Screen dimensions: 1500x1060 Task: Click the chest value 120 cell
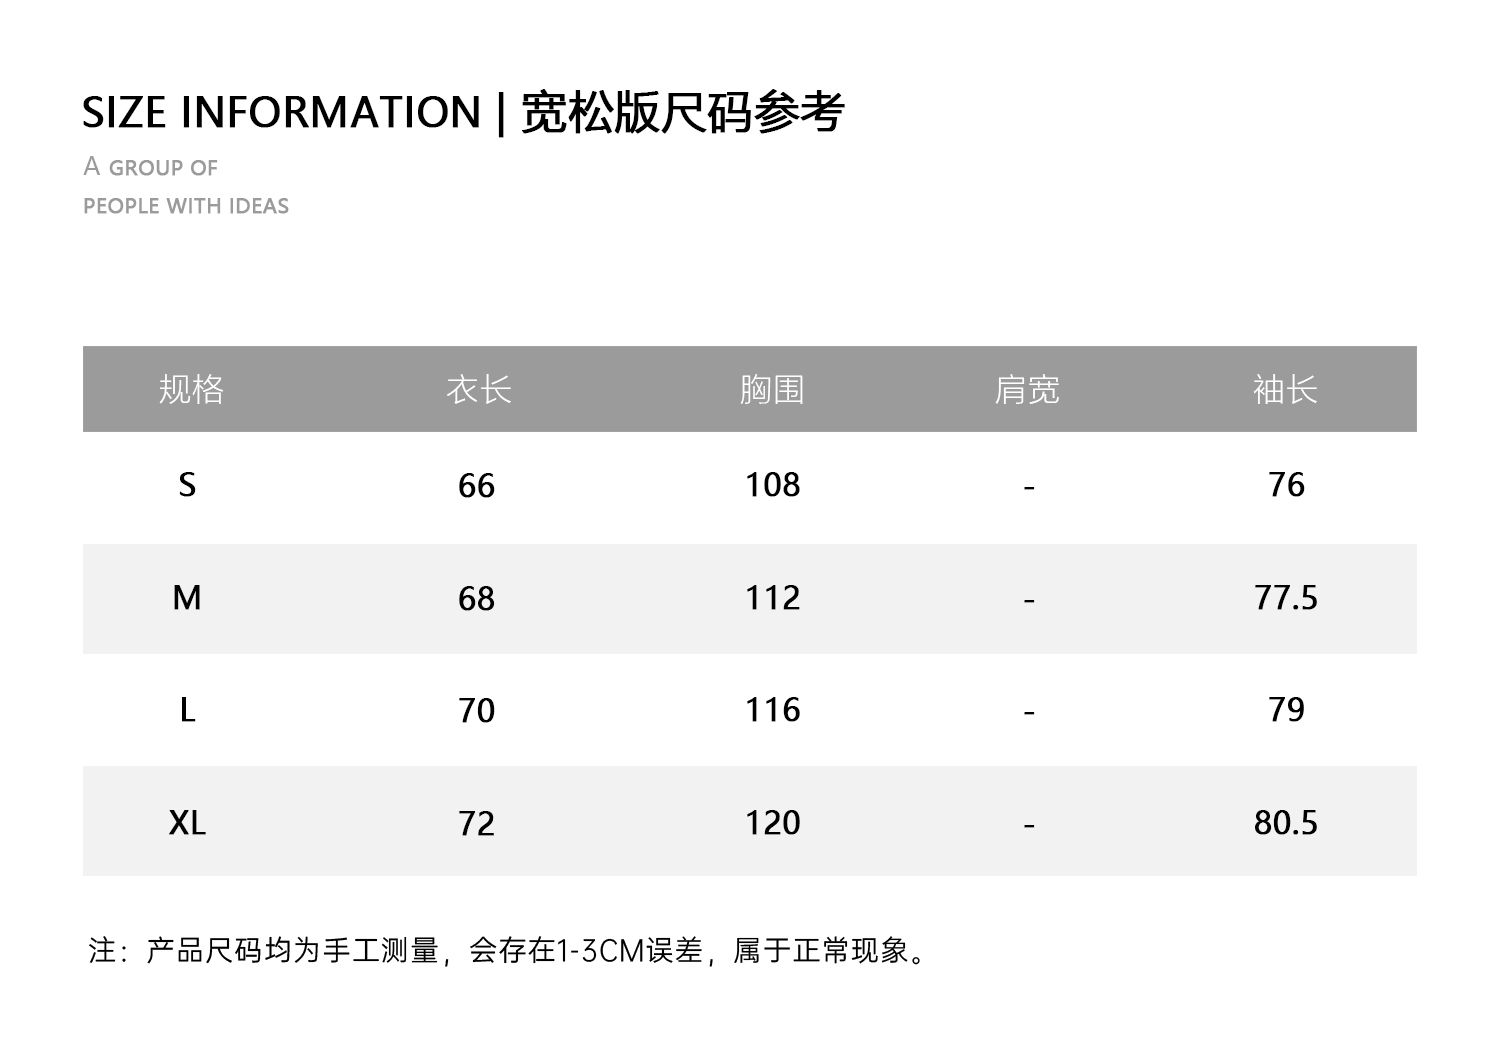(x=772, y=823)
